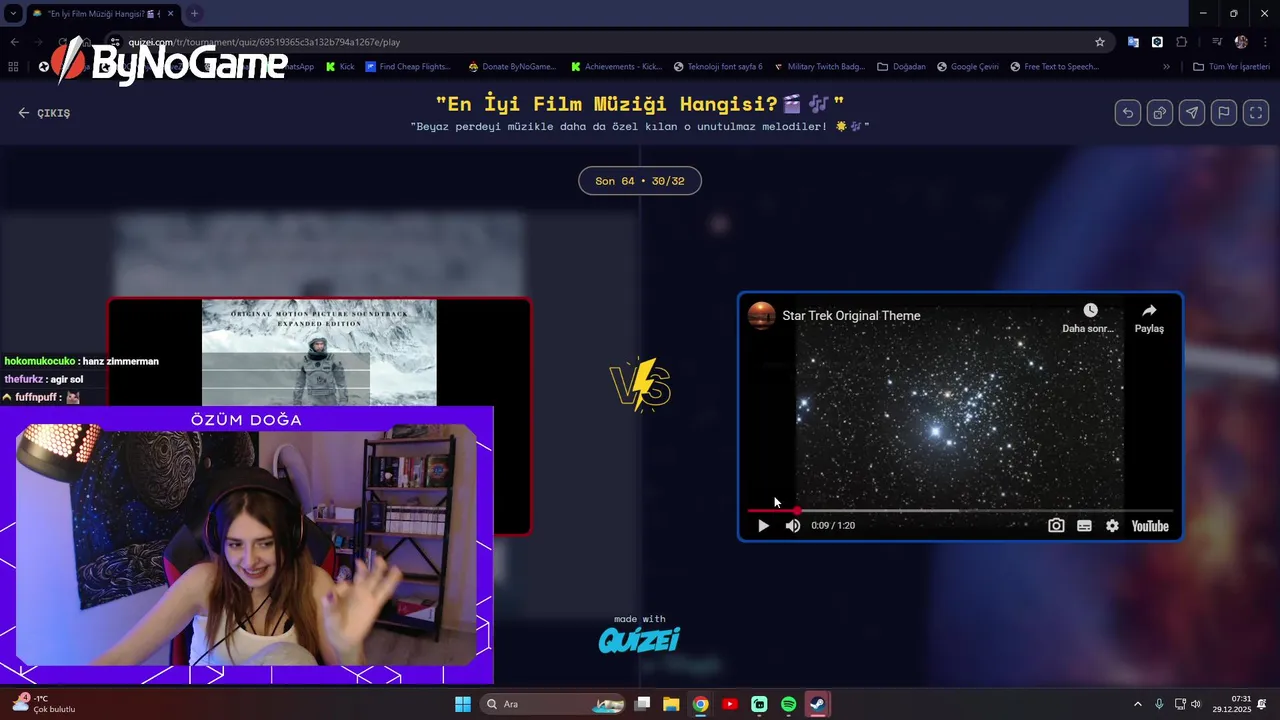
Task: Click the microphone tray icon
Action: click(1159, 704)
